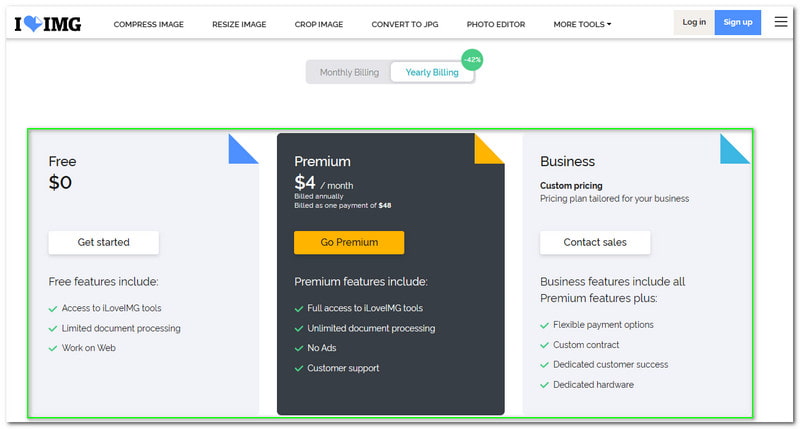Open Convert to JPG tool
Viewport: 800px width, 429px height.
coord(405,24)
